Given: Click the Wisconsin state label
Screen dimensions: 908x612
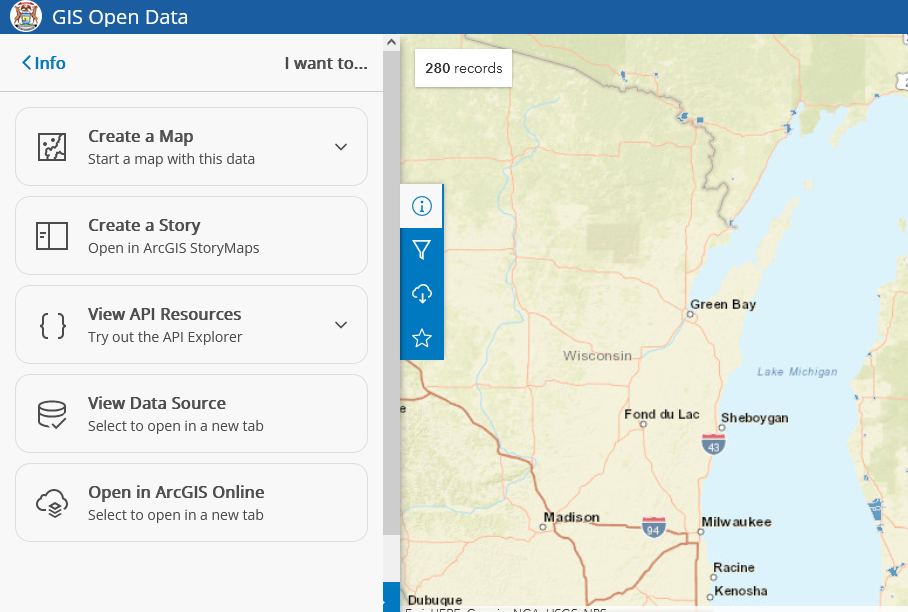Looking at the screenshot, I should click(597, 356).
